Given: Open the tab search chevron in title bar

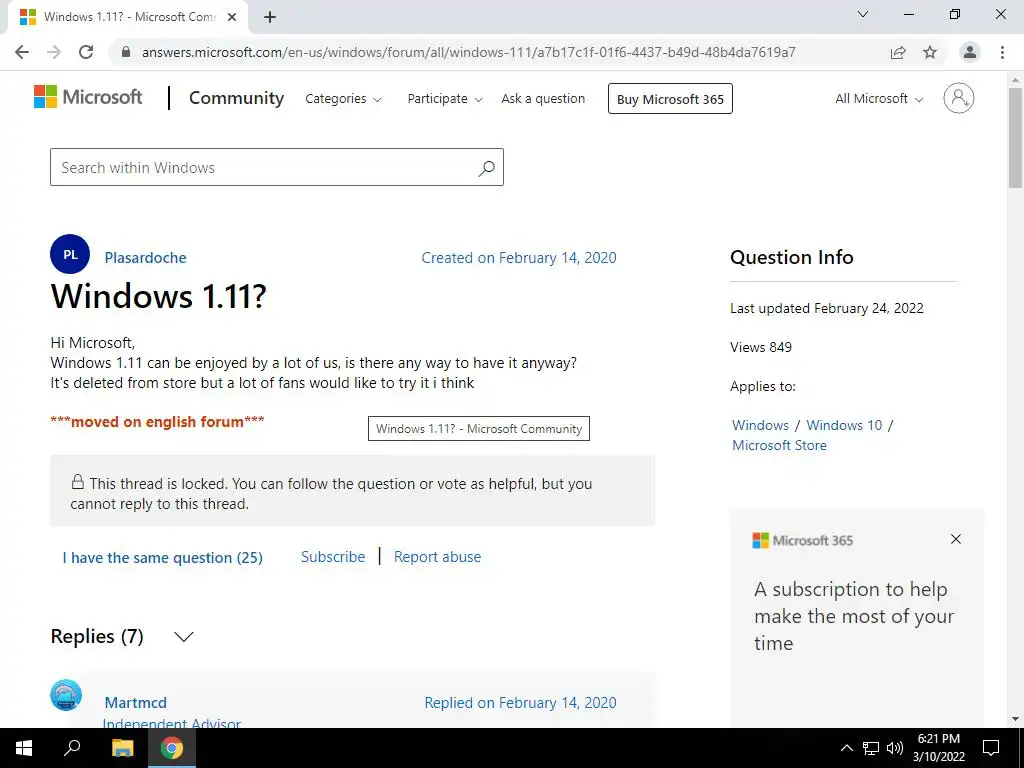Looking at the screenshot, I should pyautogui.click(x=863, y=14).
